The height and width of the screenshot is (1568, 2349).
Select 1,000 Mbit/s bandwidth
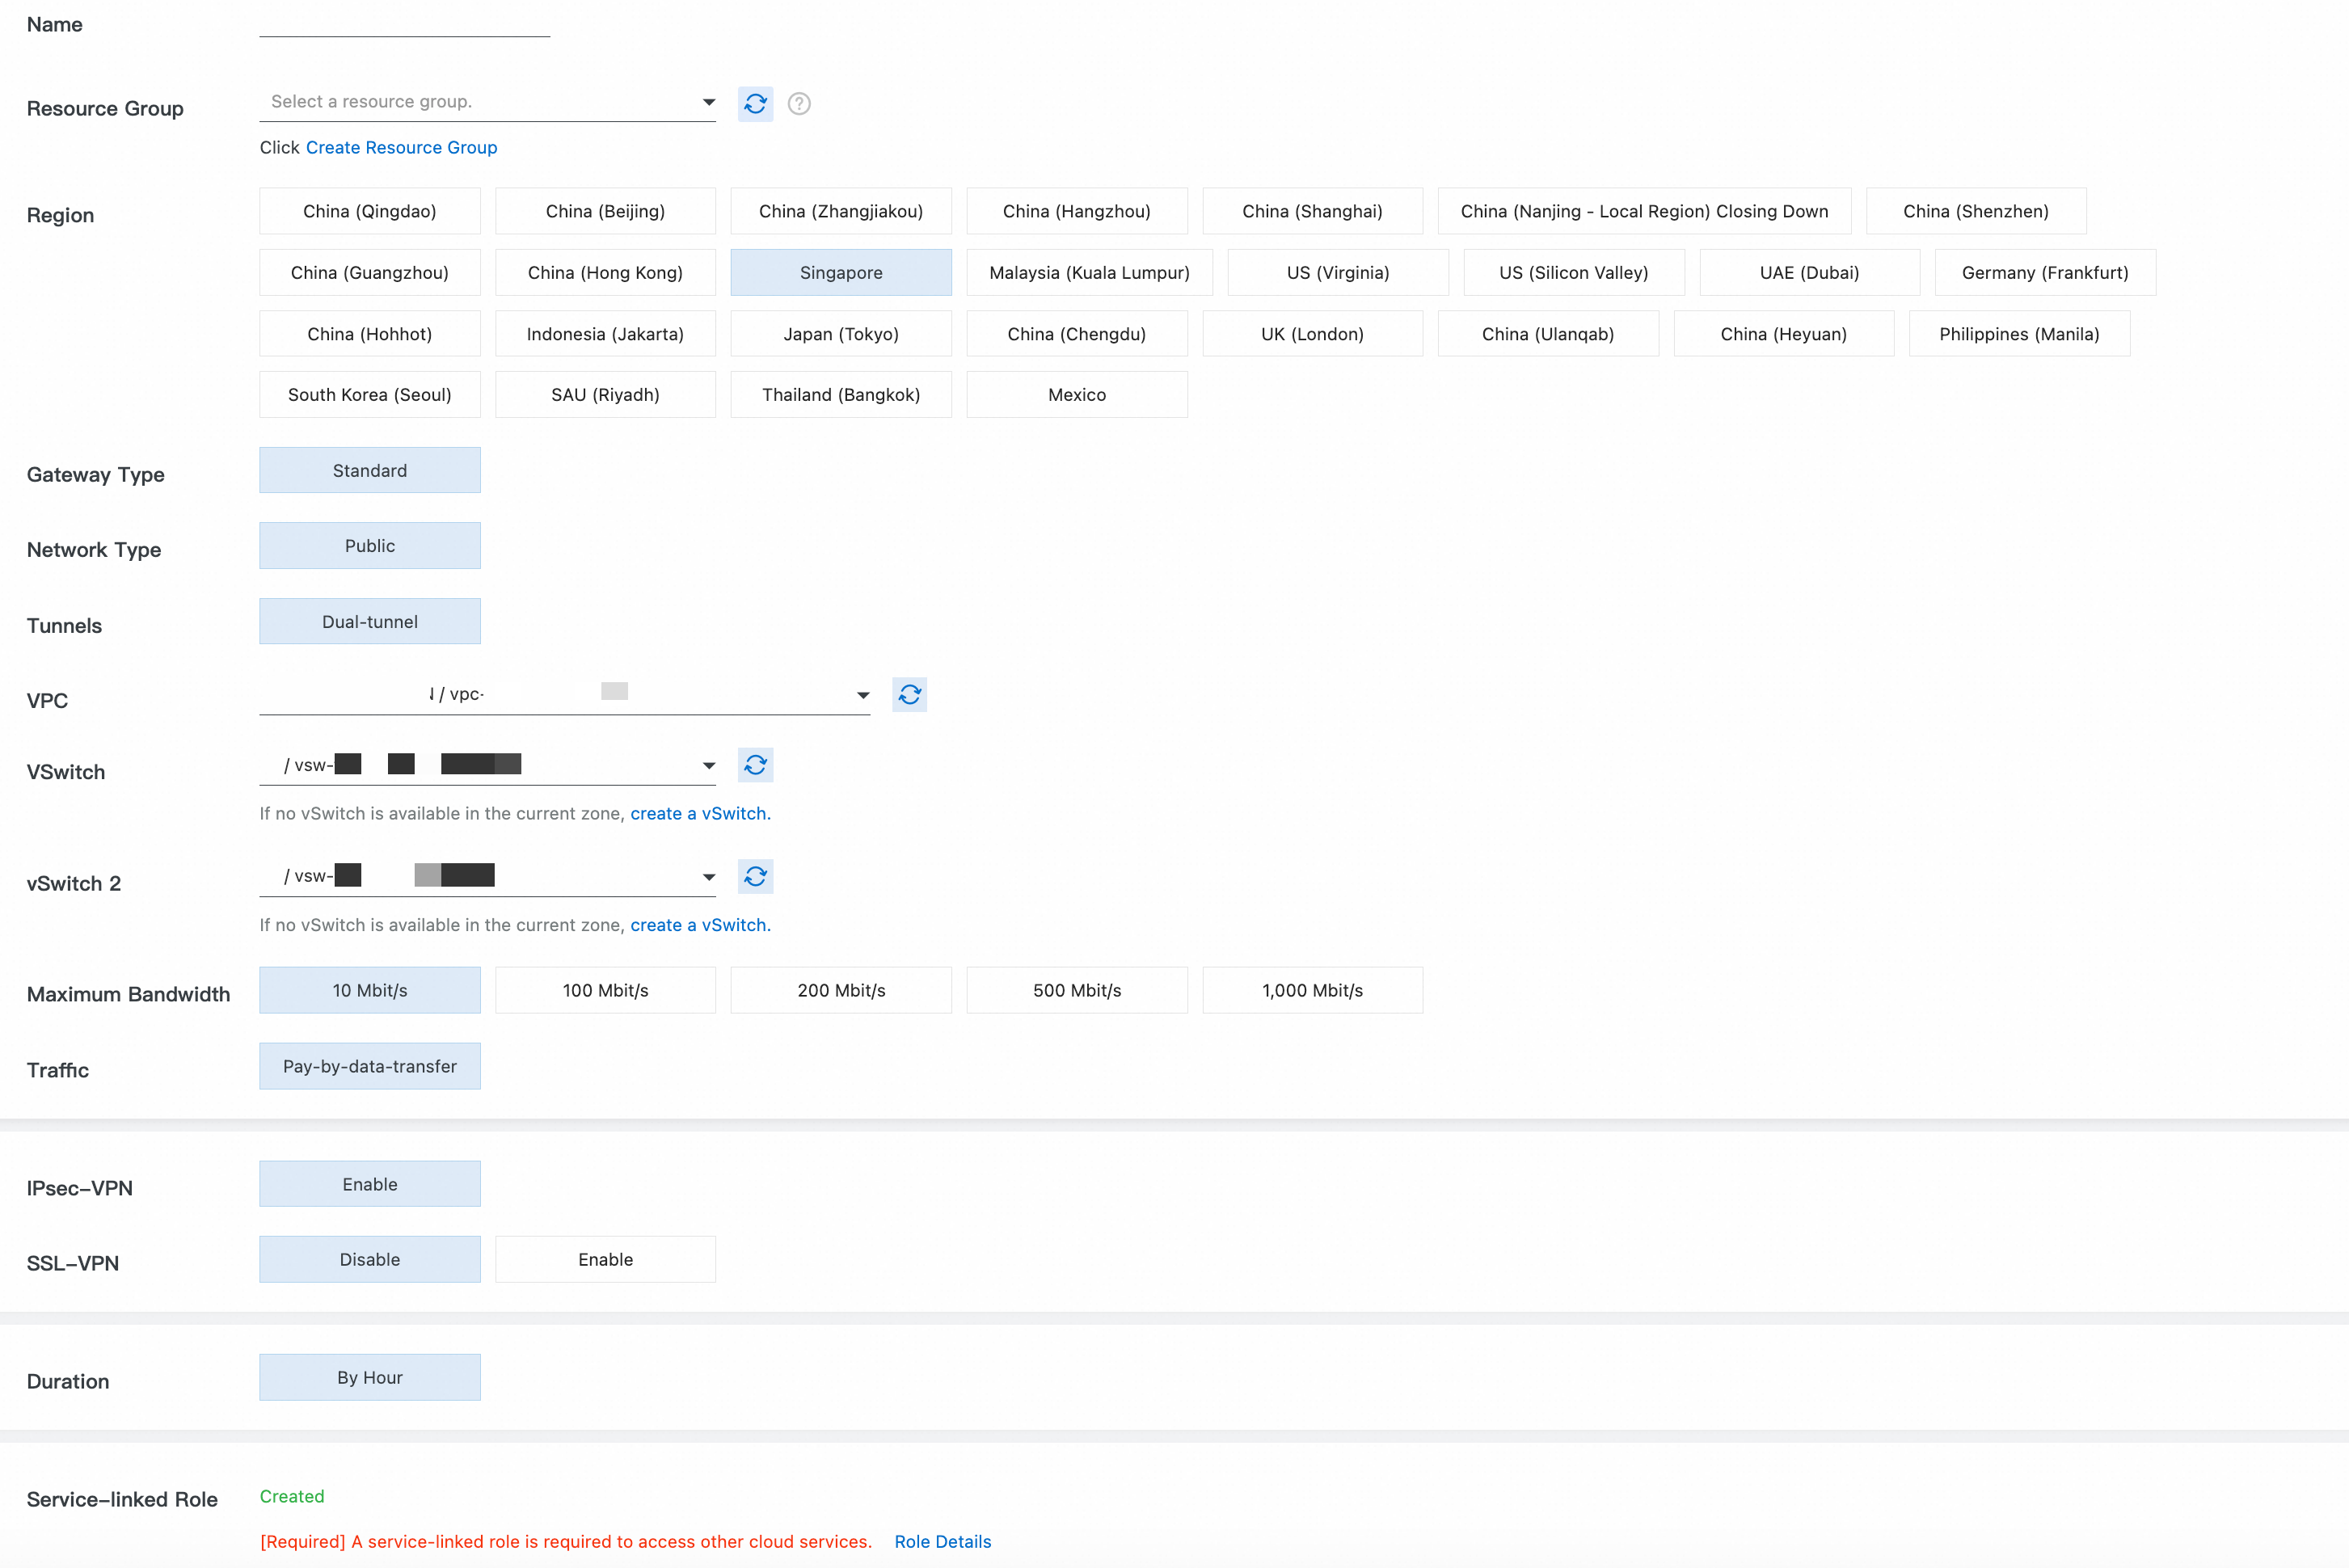(x=1312, y=990)
